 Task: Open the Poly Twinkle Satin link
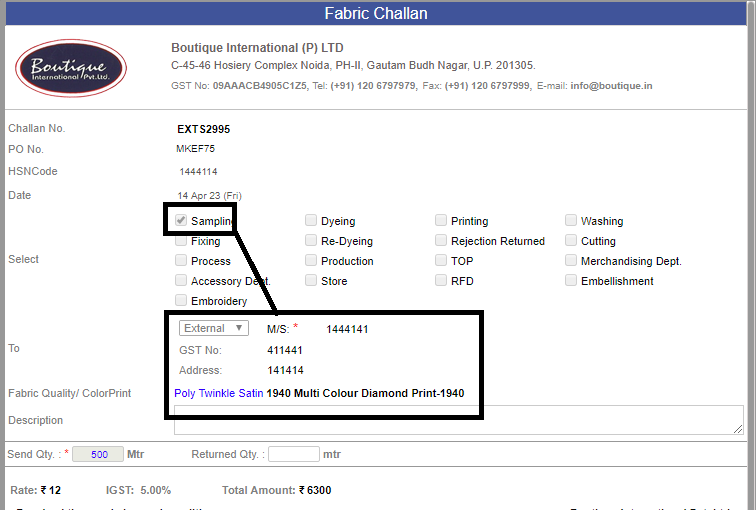click(218, 393)
